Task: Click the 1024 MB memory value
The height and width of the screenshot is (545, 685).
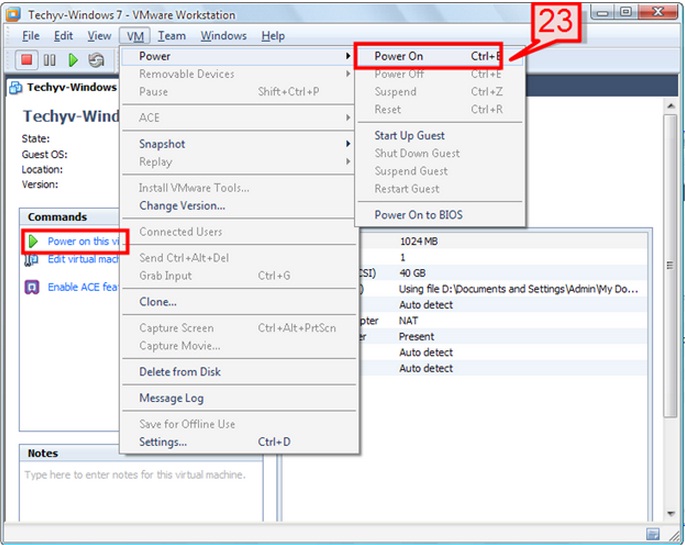Action: pos(419,241)
